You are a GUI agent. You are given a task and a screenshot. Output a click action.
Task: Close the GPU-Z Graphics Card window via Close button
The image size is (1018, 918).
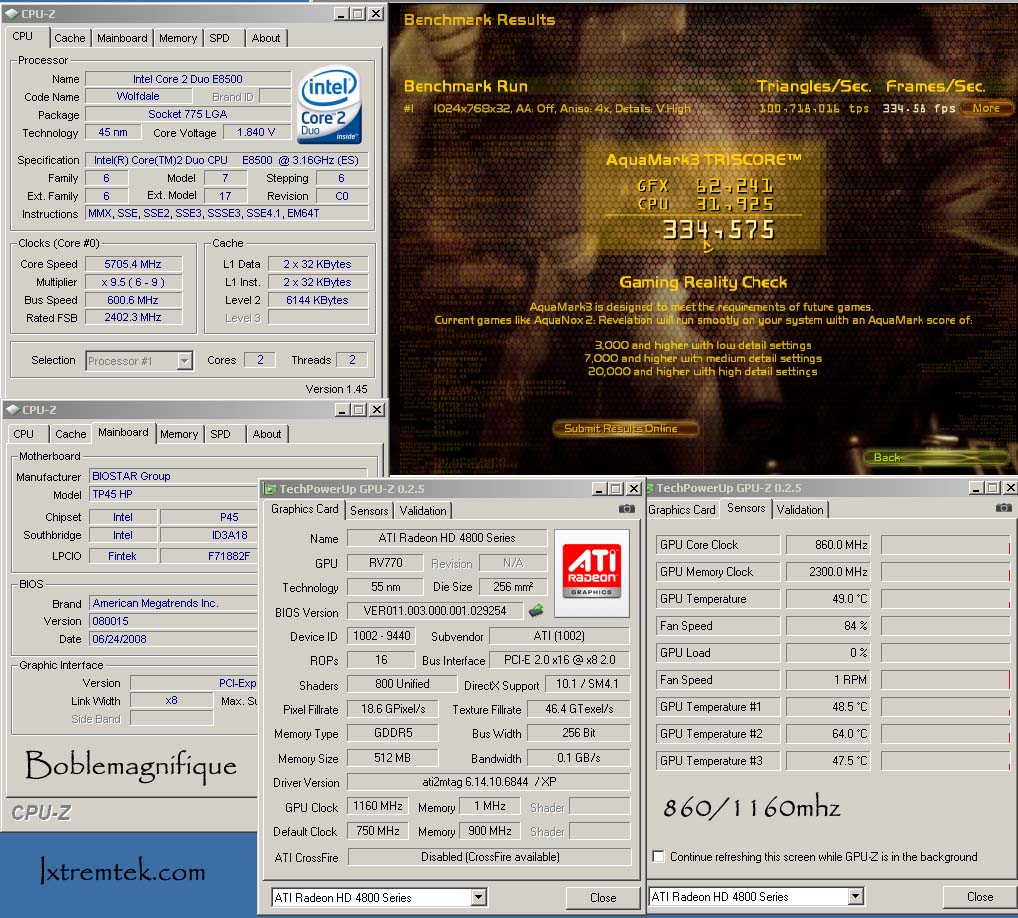(x=603, y=897)
